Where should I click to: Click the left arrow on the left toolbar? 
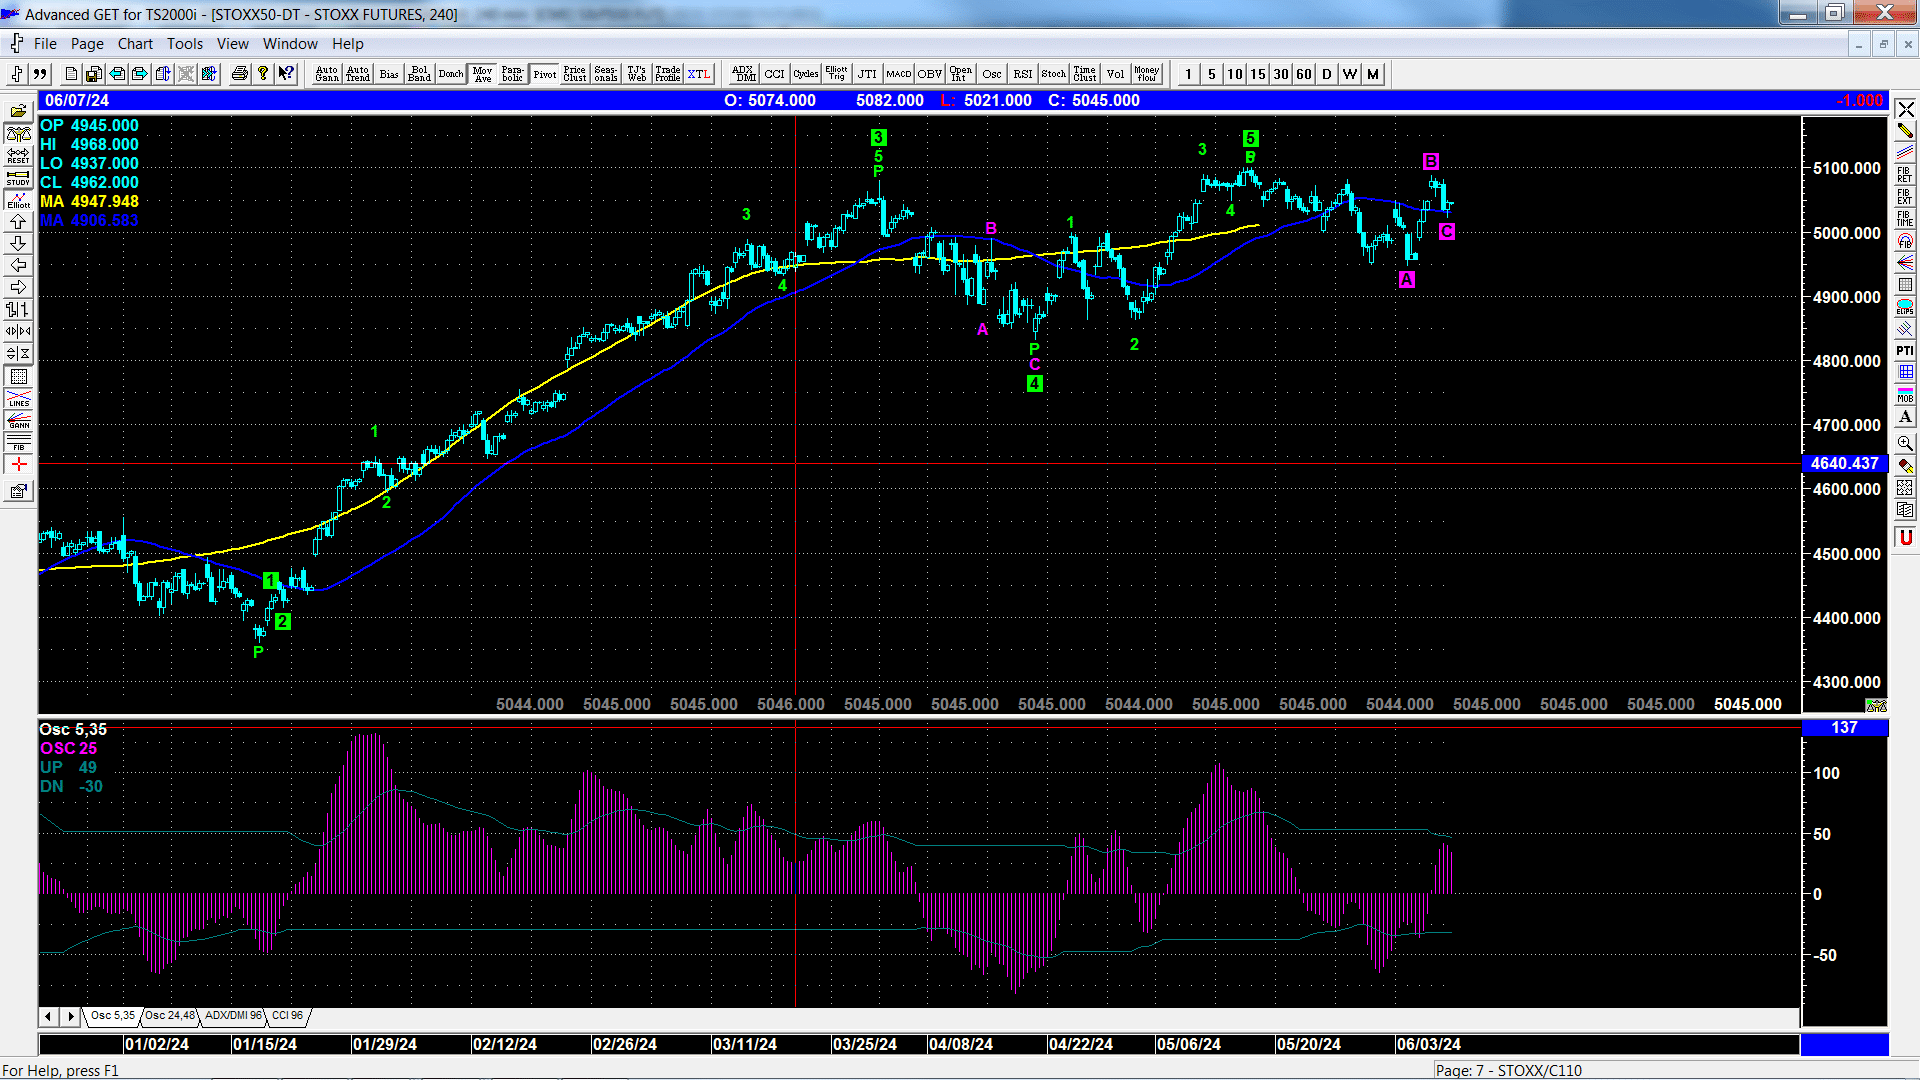point(18,265)
